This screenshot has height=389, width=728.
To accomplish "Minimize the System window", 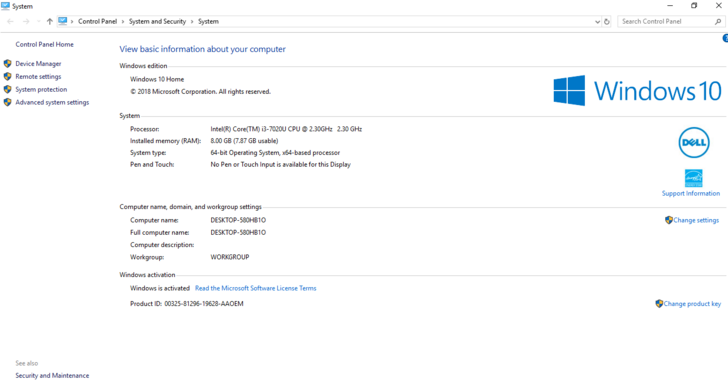I will (x=670, y=6).
